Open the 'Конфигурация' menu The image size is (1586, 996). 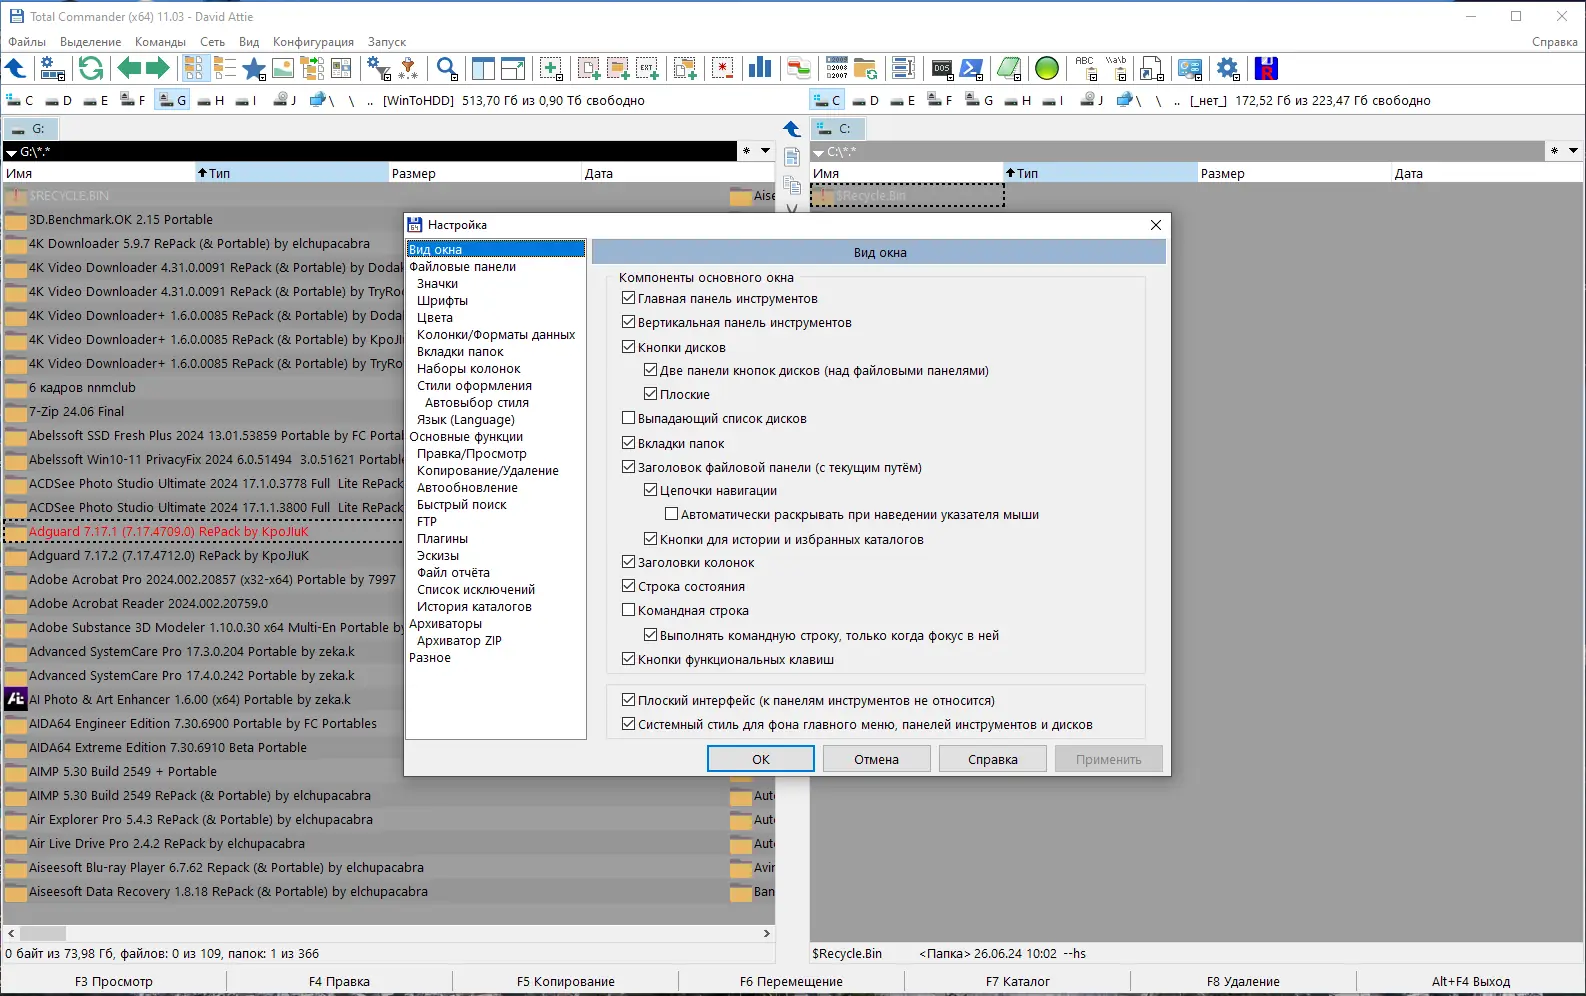pyautogui.click(x=313, y=42)
